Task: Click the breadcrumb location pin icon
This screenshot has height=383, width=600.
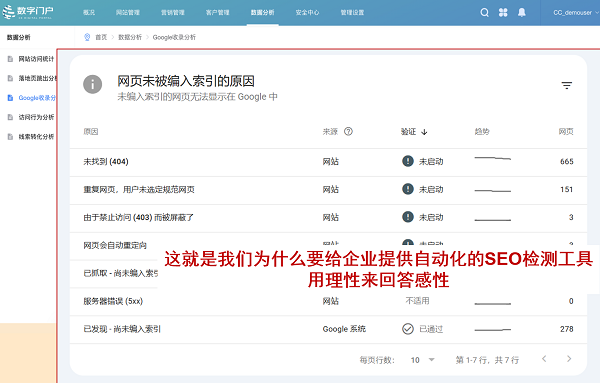Action: 87,37
